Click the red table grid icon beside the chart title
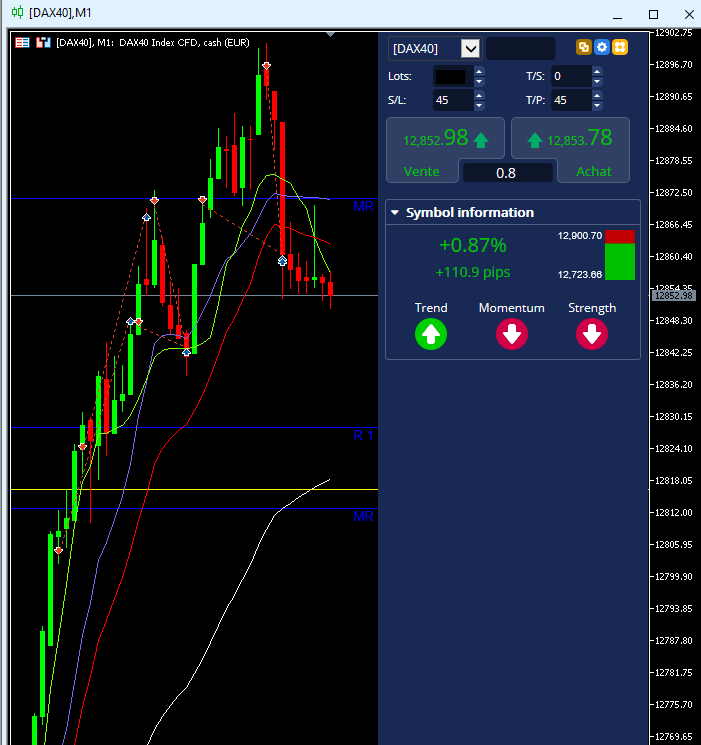701x745 pixels. [x=22, y=43]
